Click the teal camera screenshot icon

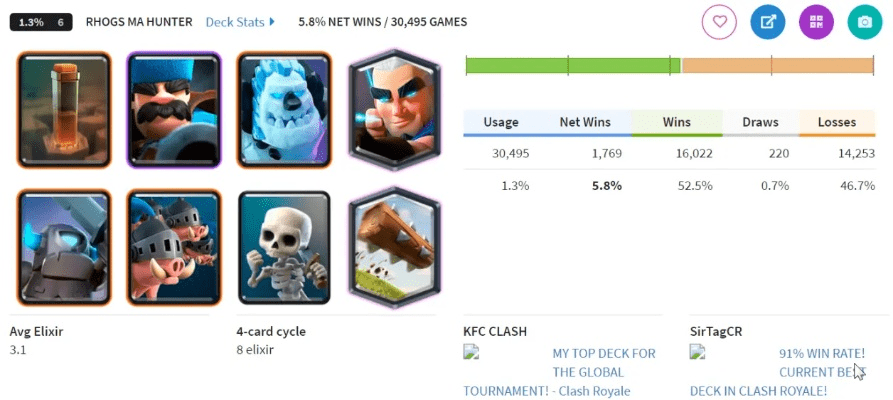(x=865, y=22)
